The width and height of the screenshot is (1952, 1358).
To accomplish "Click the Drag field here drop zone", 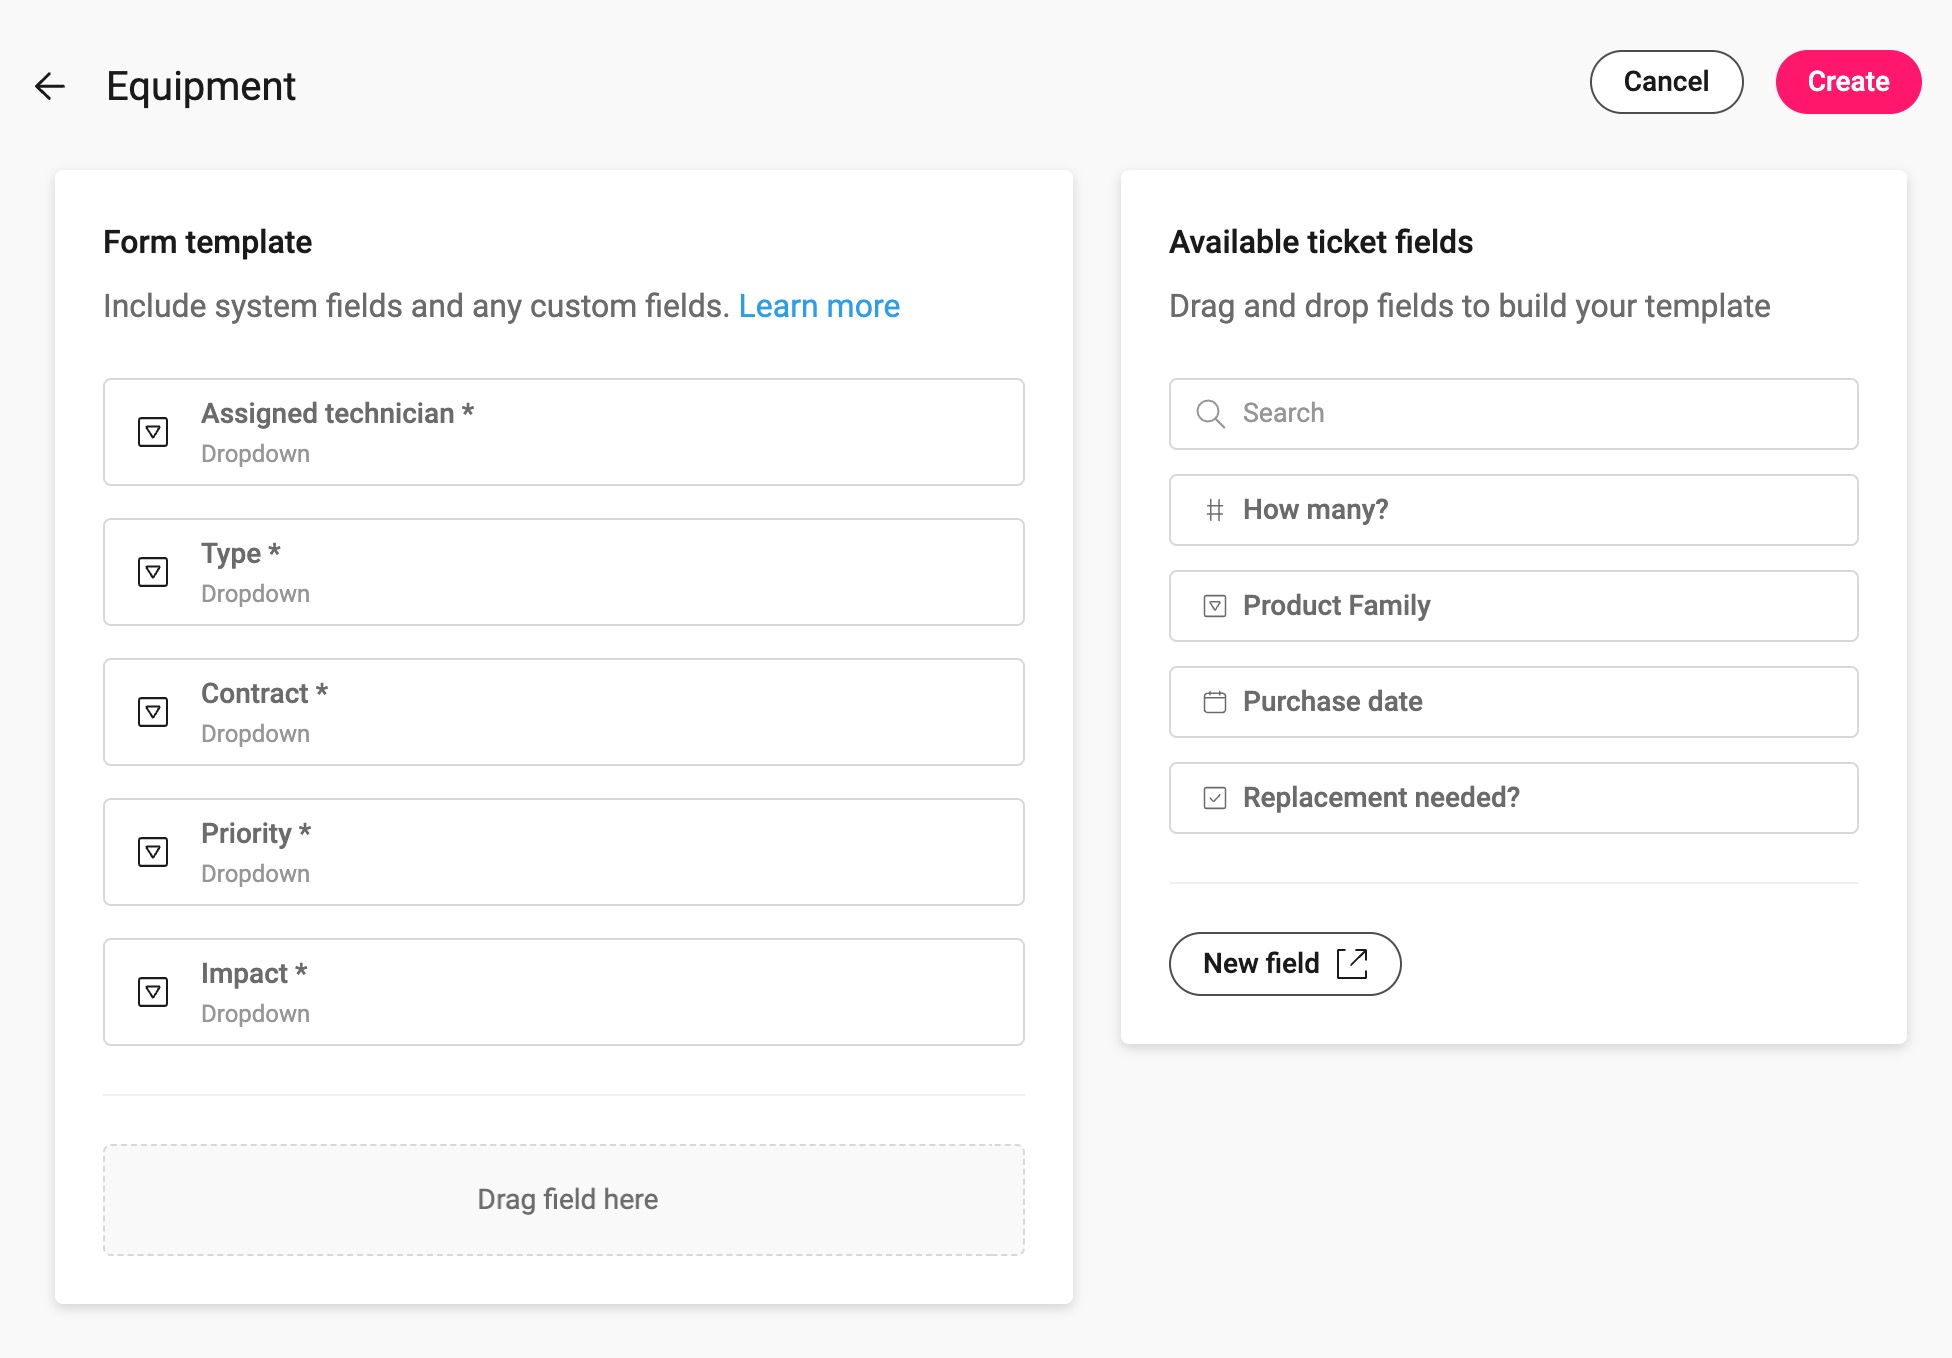I will coord(564,1200).
